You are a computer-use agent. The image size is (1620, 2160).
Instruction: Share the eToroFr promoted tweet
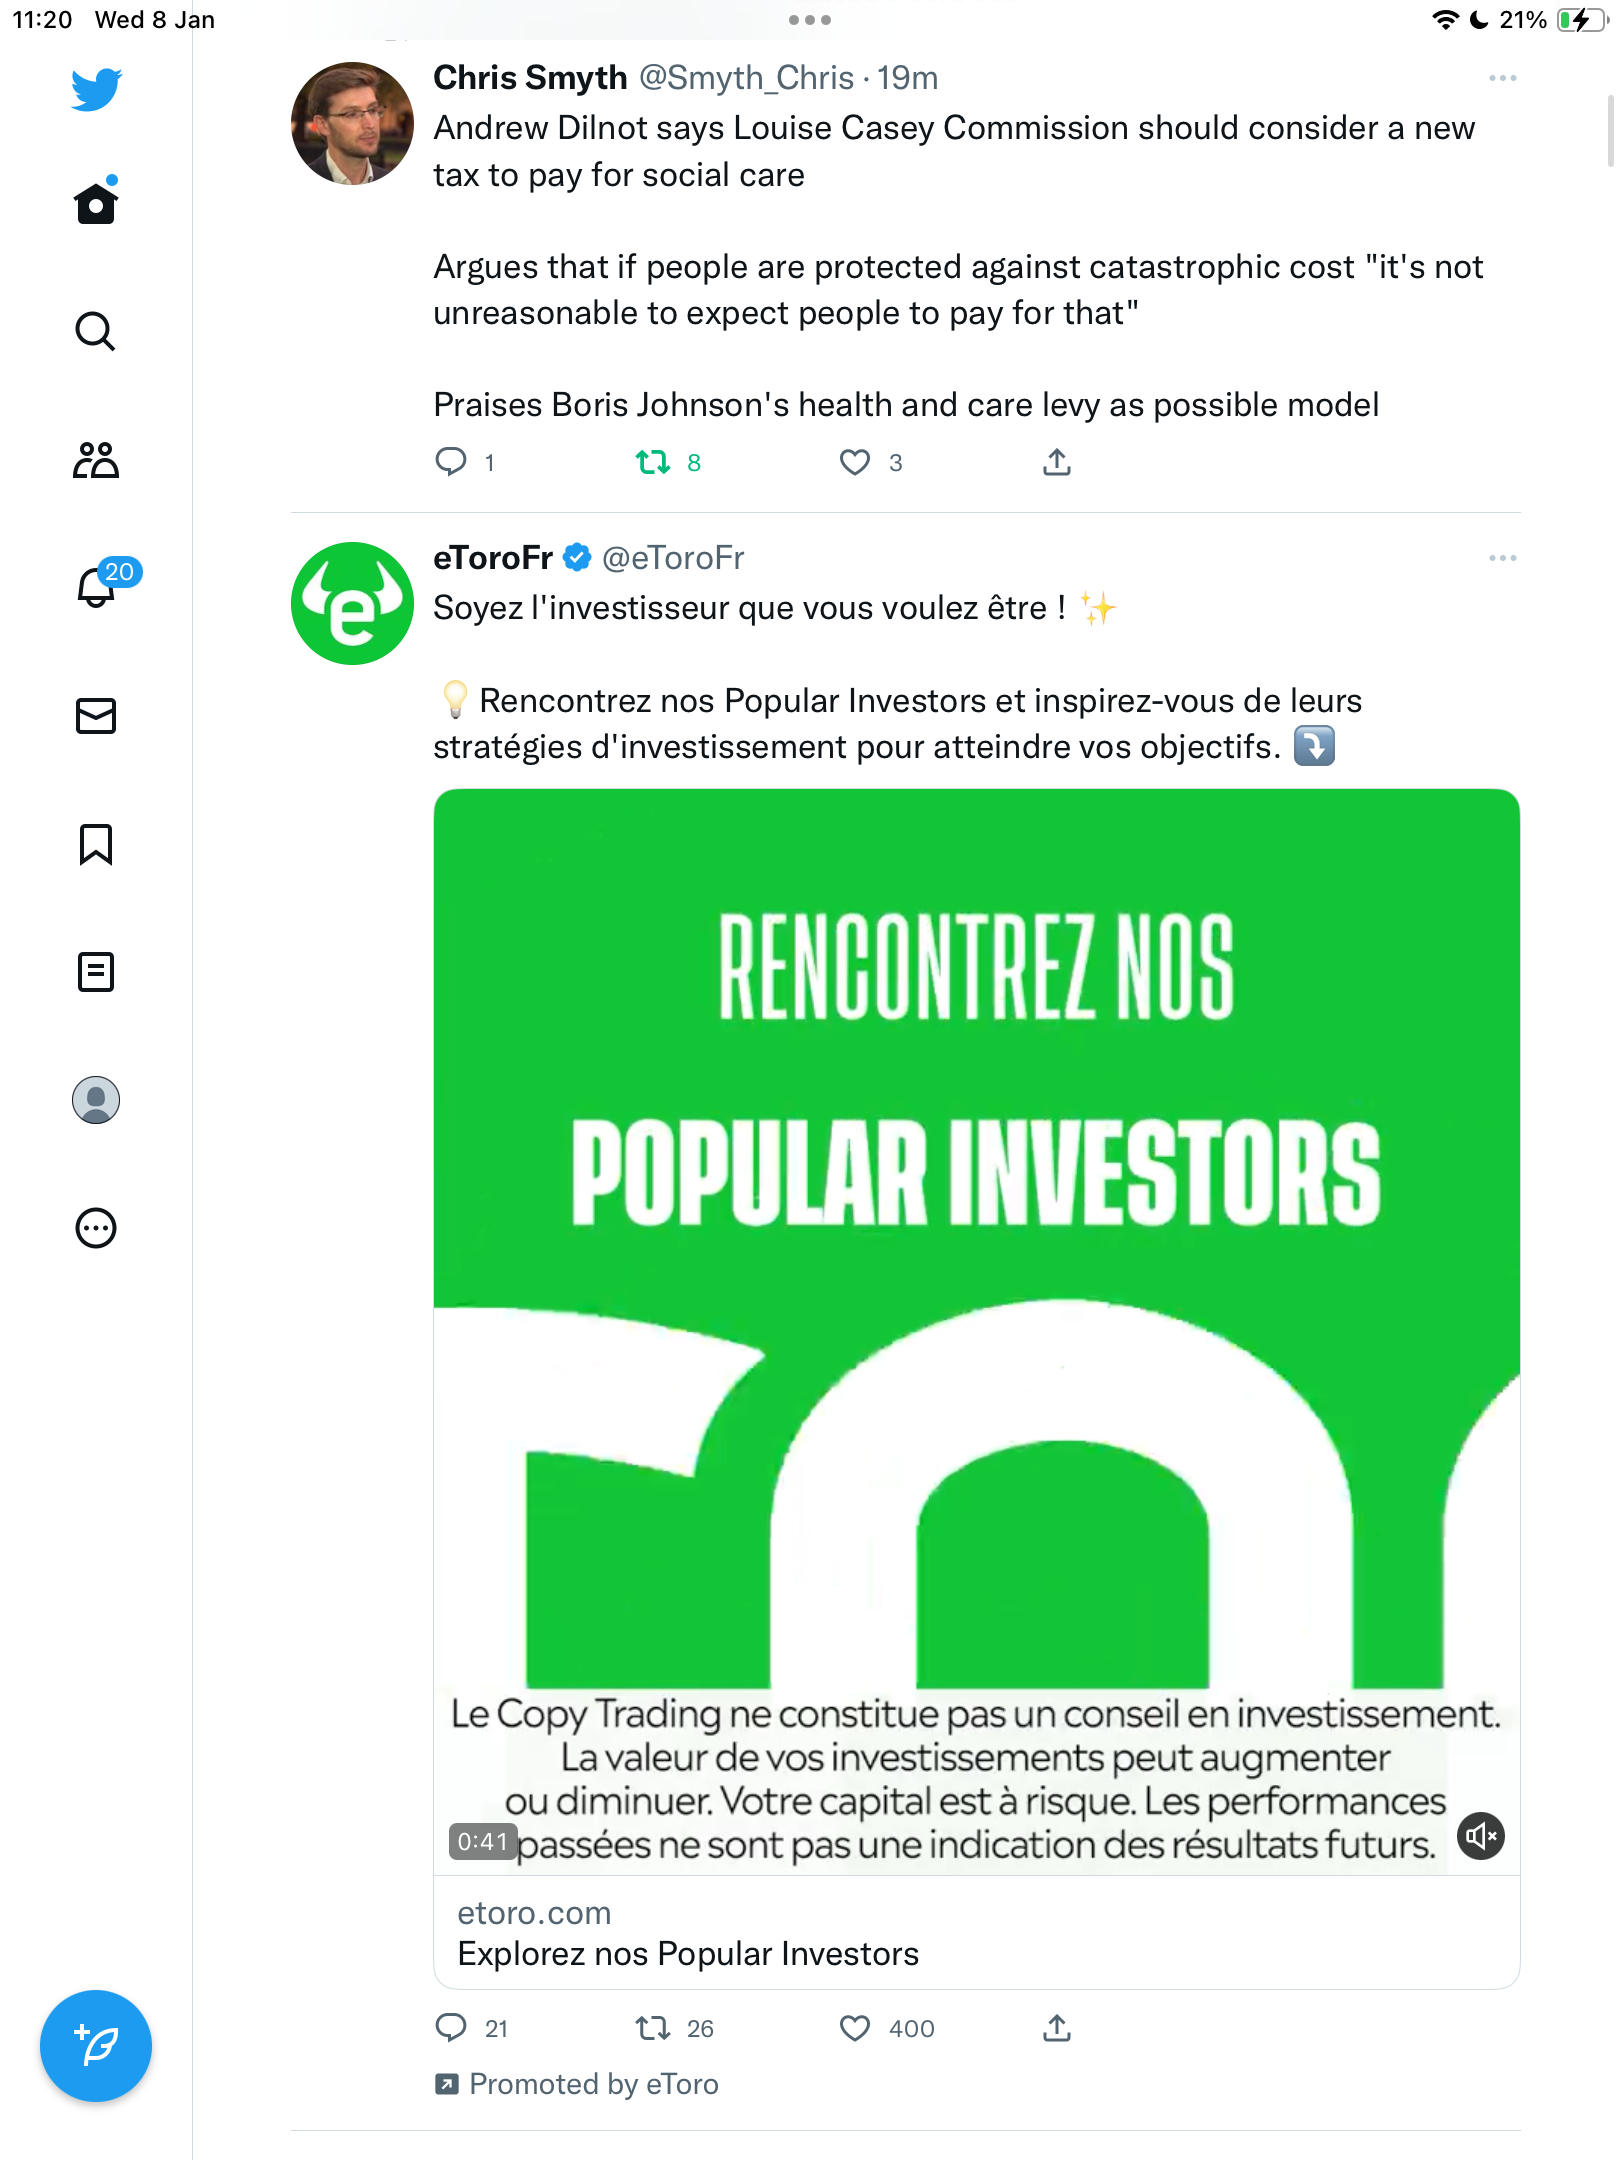click(x=1057, y=2028)
